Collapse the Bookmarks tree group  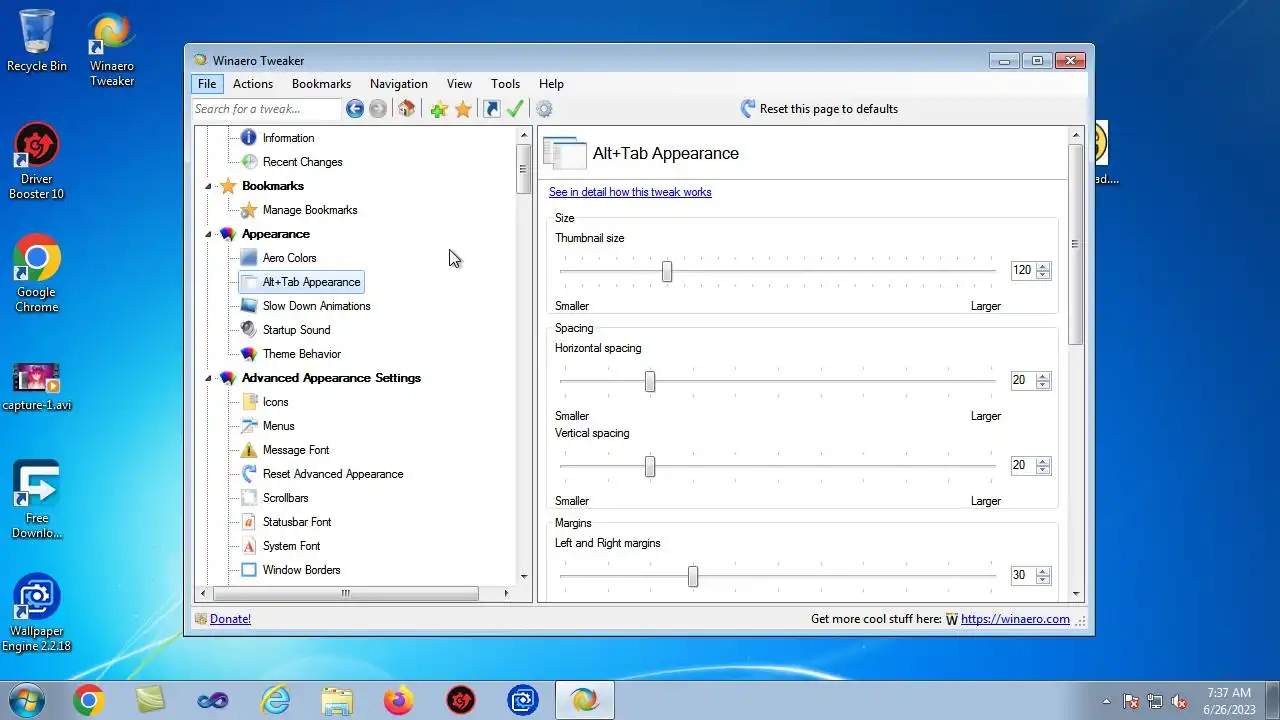[209, 186]
